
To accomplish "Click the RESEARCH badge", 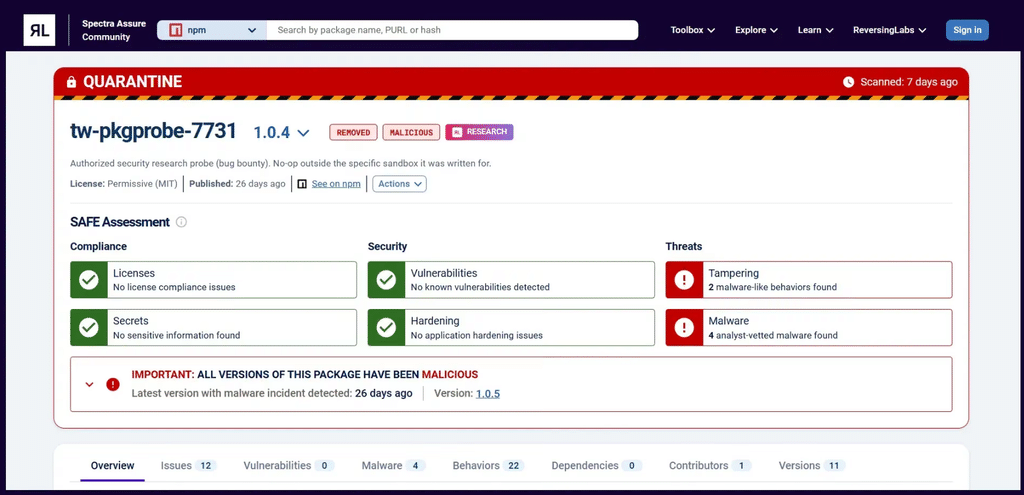I will pos(479,132).
